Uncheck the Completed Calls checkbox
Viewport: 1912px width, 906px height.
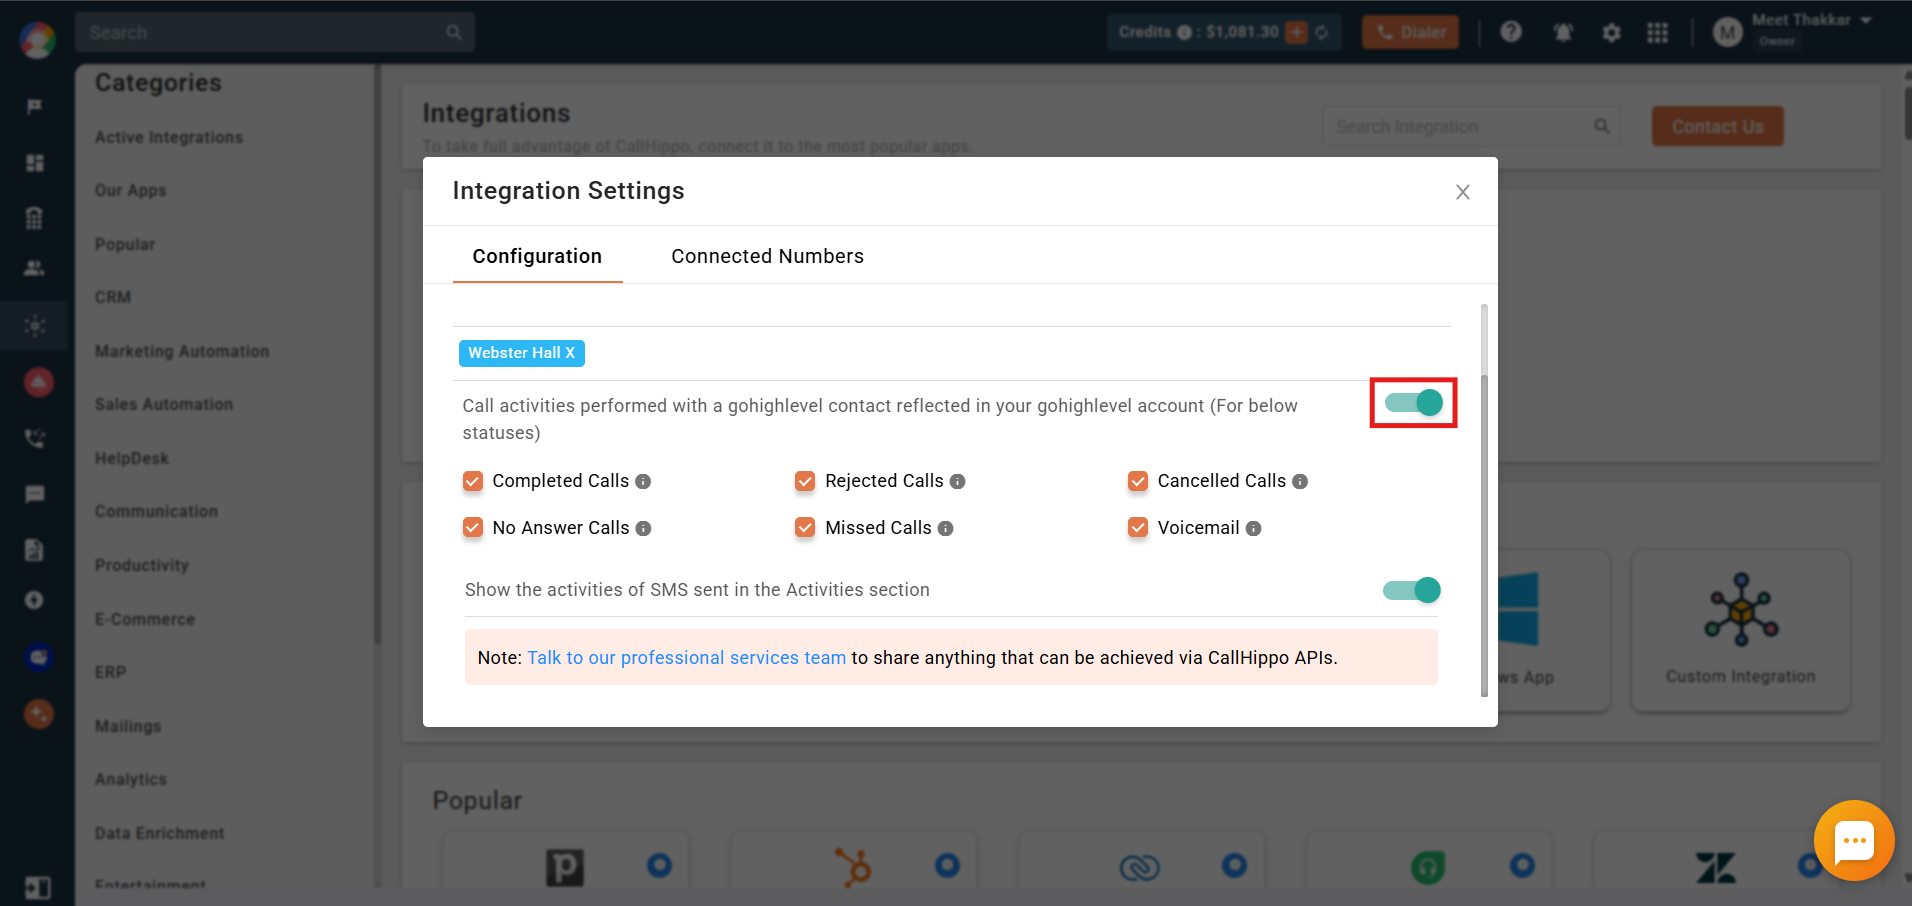pyautogui.click(x=473, y=481)
